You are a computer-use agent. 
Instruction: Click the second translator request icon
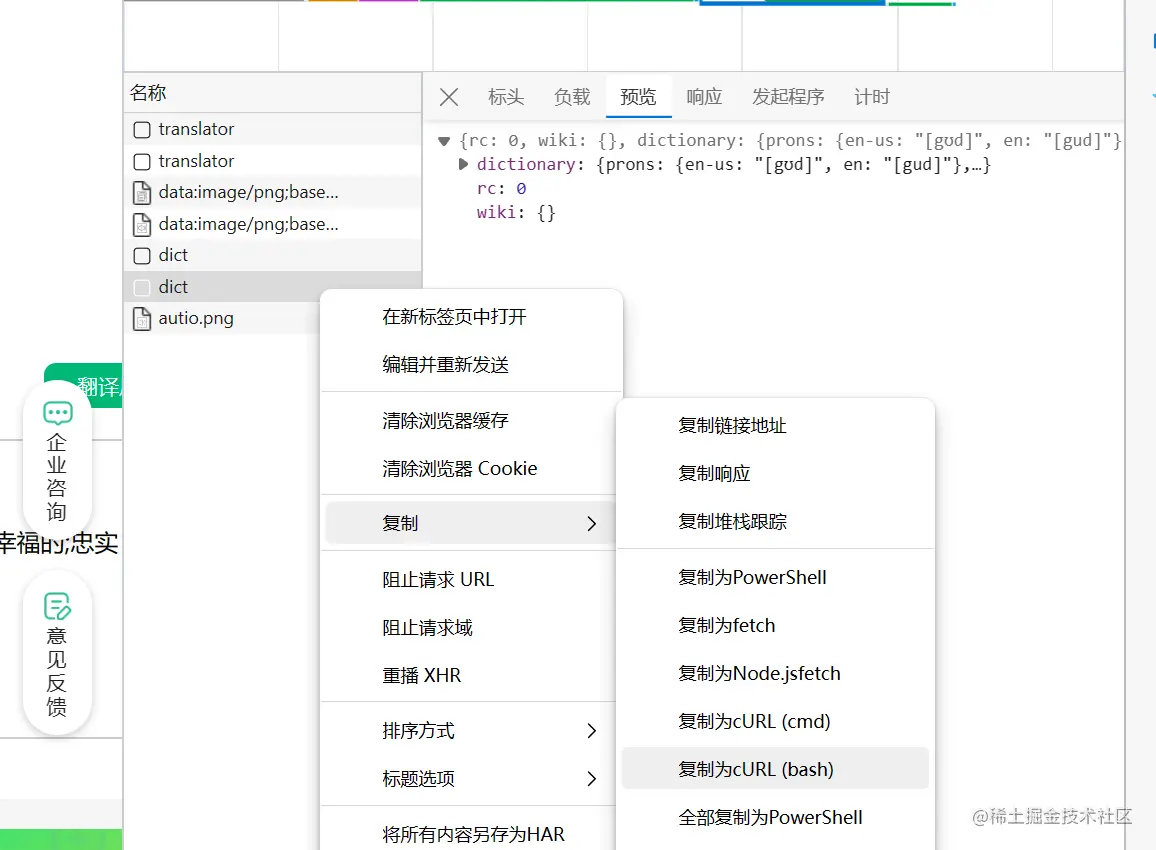142,161
